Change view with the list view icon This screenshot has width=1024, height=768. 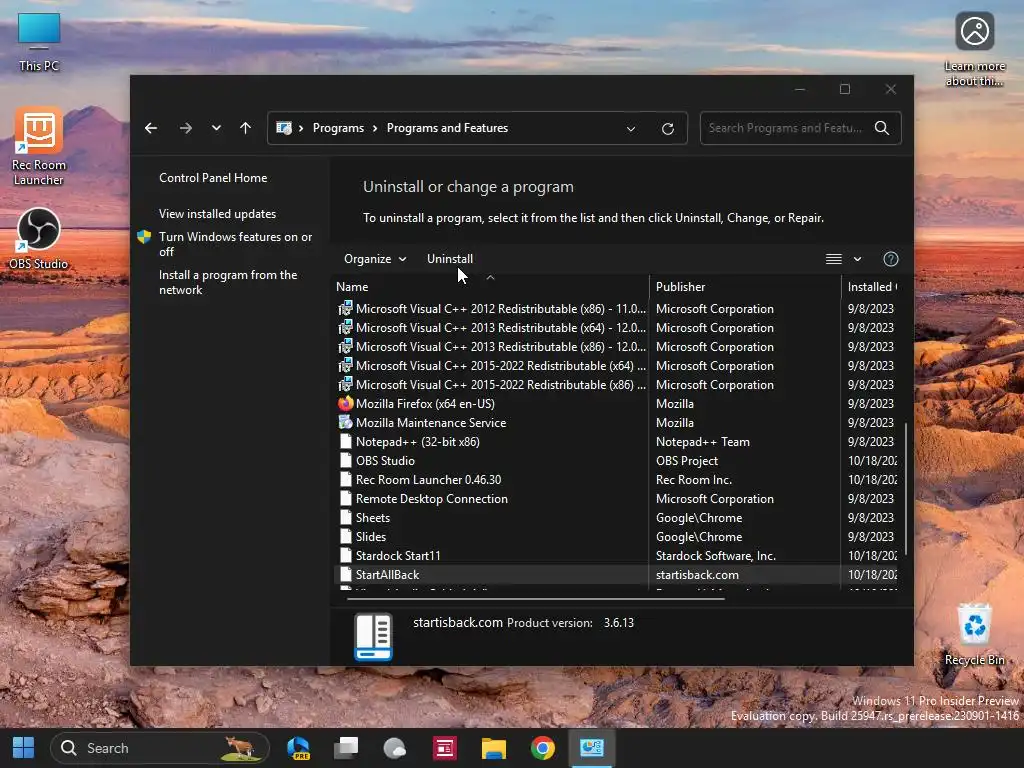[833, 259]
